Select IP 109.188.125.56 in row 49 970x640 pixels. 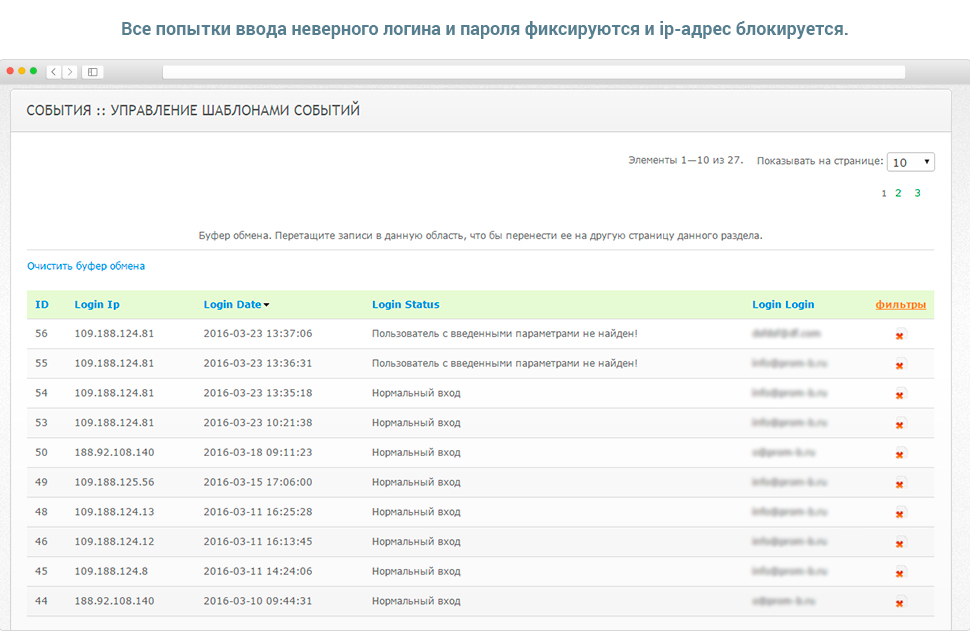114,482
